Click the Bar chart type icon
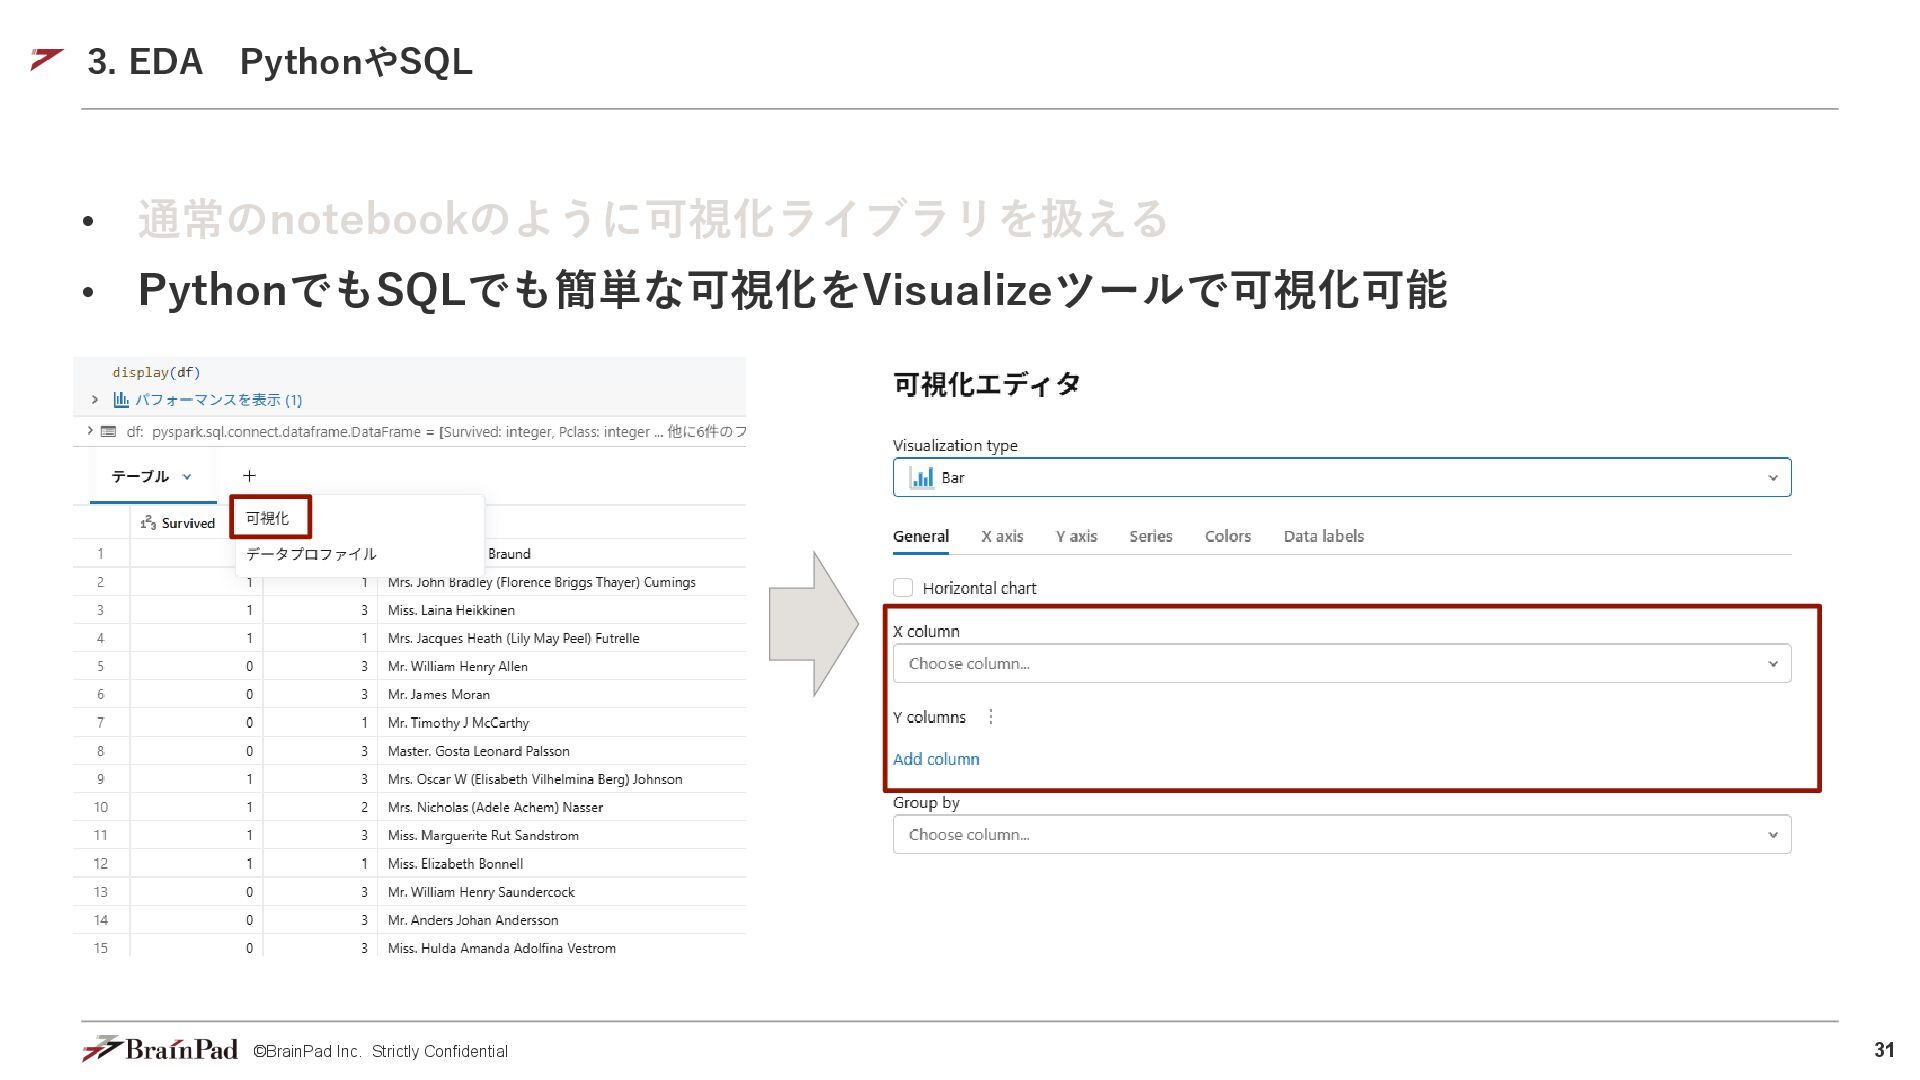Image resolution: width=1920 pixels, height=1080 pixels. 921,478
